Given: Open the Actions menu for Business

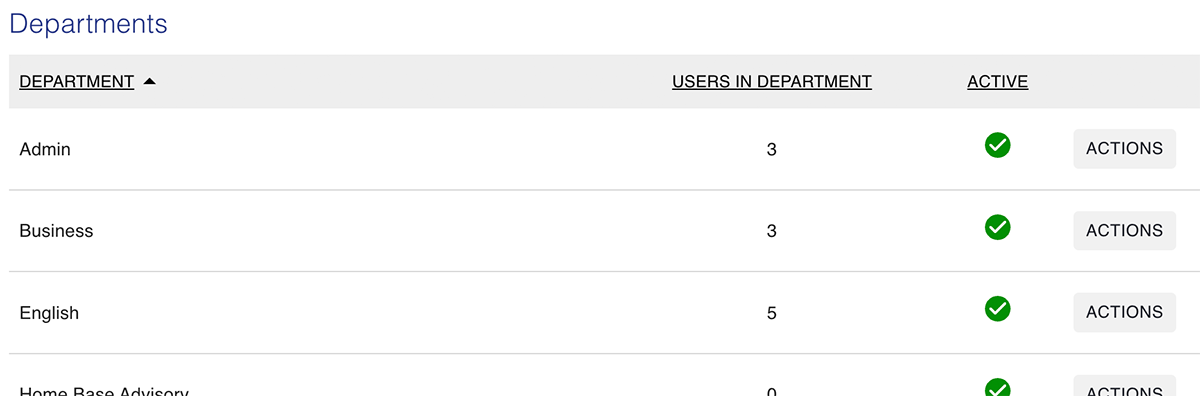Looking at the screenshot, I should click(x=1124, y=231).
